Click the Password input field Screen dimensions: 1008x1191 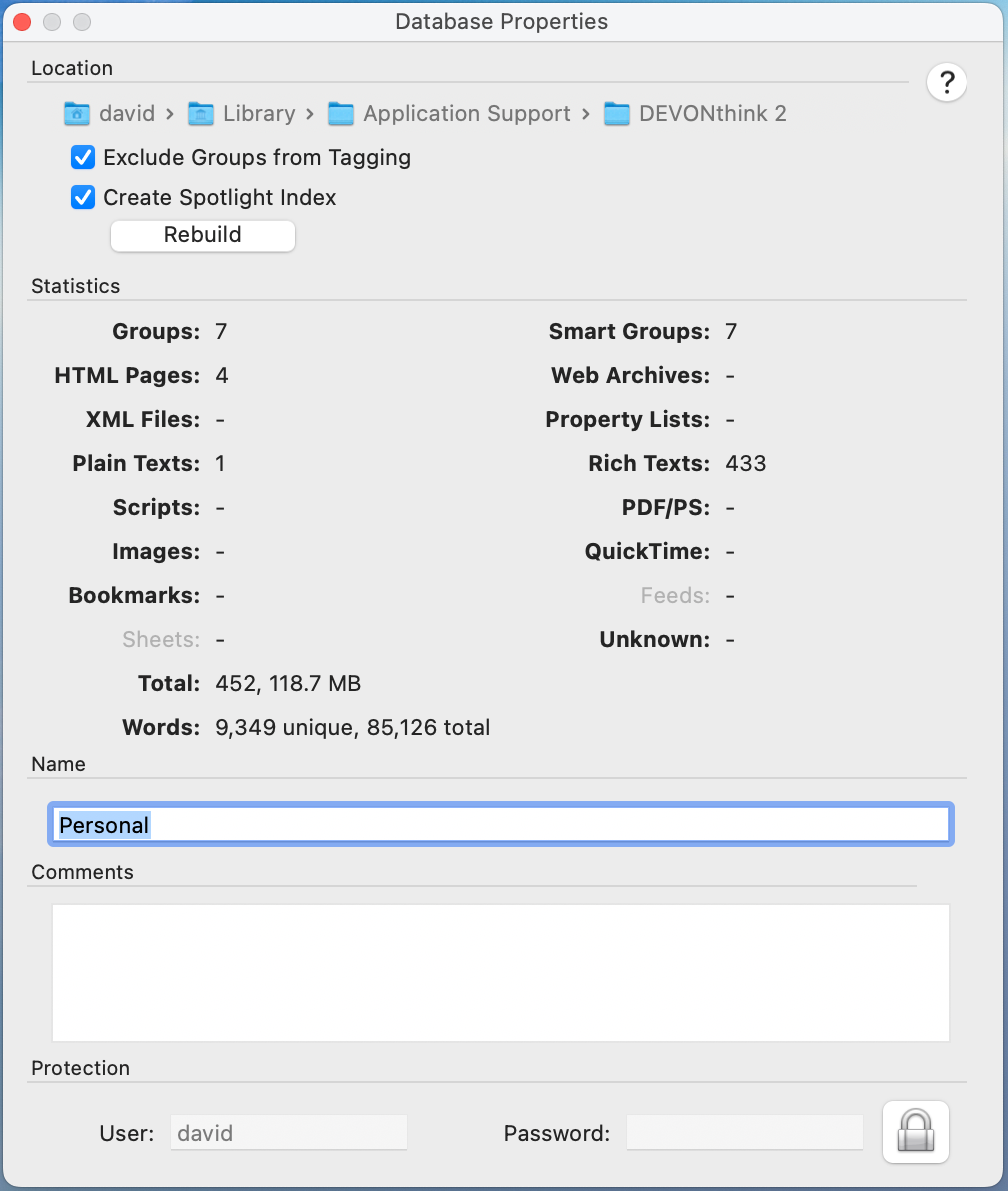[744, 1133]
